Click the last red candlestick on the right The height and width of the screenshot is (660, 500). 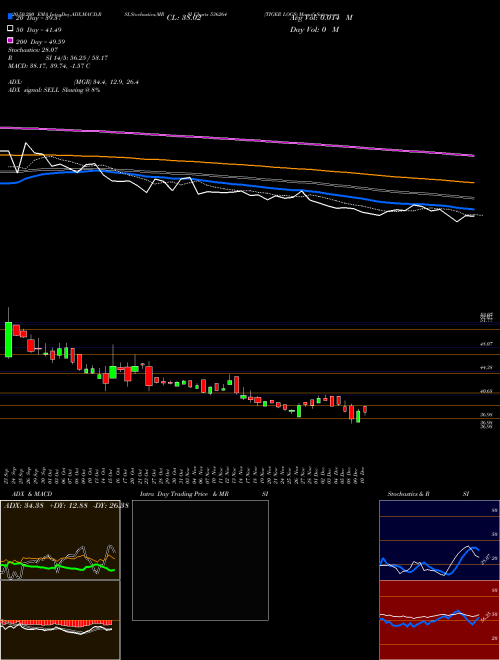365,410
